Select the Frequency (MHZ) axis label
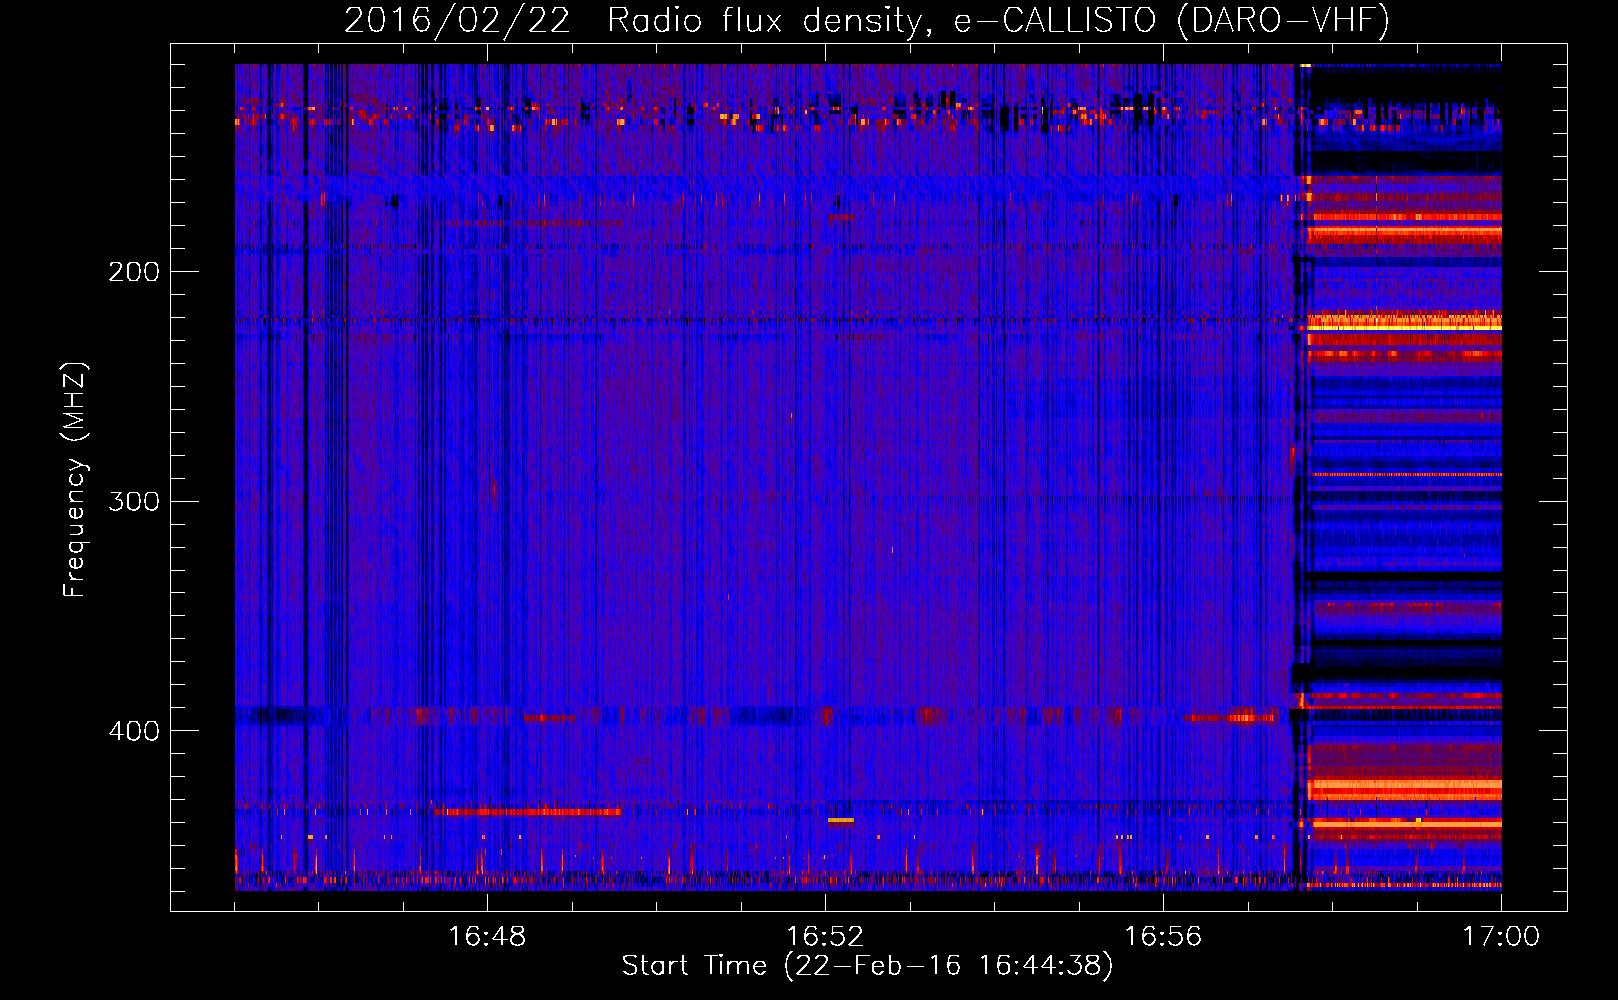1618x1000 pixels. tap(75, 480)
